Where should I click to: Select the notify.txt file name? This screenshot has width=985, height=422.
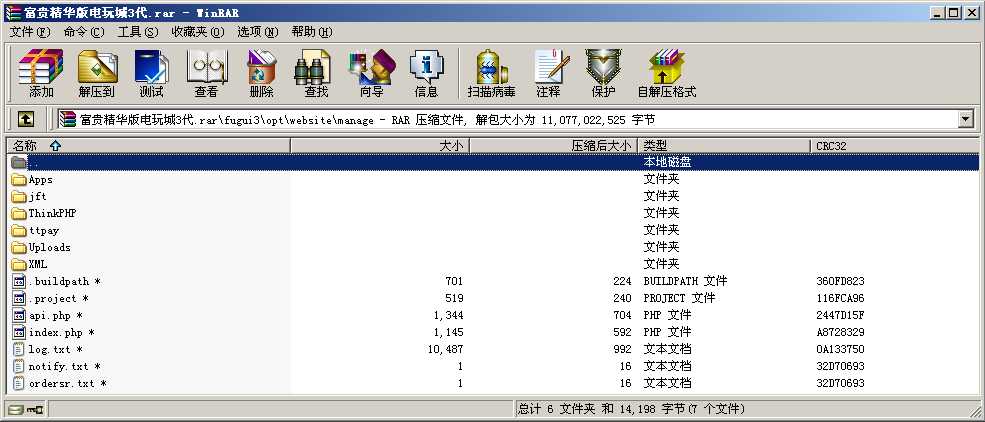pyautogui.click(x=65, y=366)
